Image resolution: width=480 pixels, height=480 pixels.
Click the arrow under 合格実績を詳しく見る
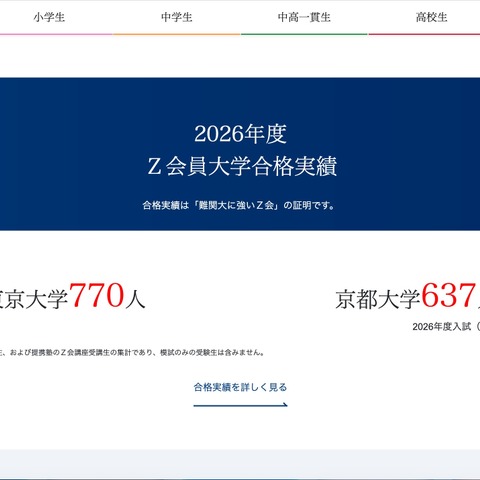(x=240, y=405)
